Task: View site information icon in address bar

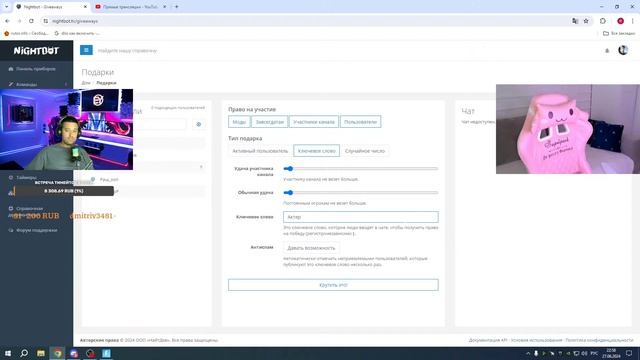Action: [x=46, y=21]
